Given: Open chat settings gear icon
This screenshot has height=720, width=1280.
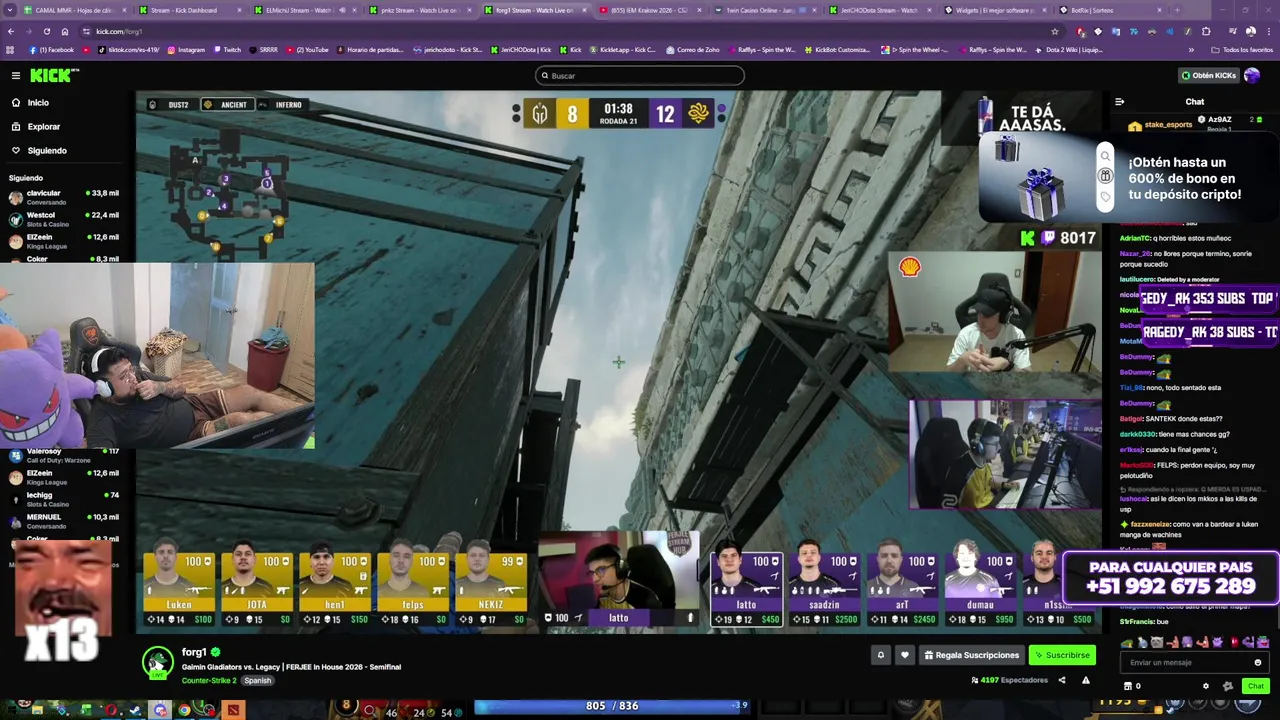Looking at the screenshot, I should click(1206, 686).
